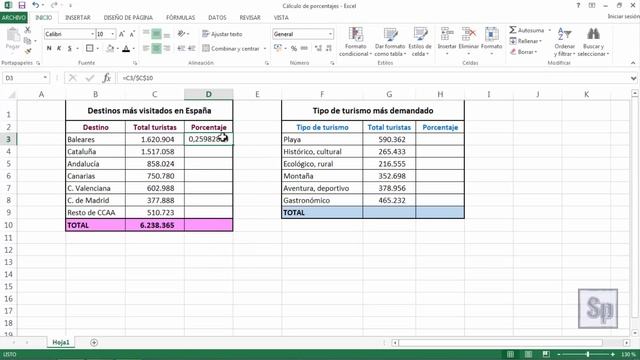
Task: Click the Eliminar cells icon
Action: [x=469, y=35]
